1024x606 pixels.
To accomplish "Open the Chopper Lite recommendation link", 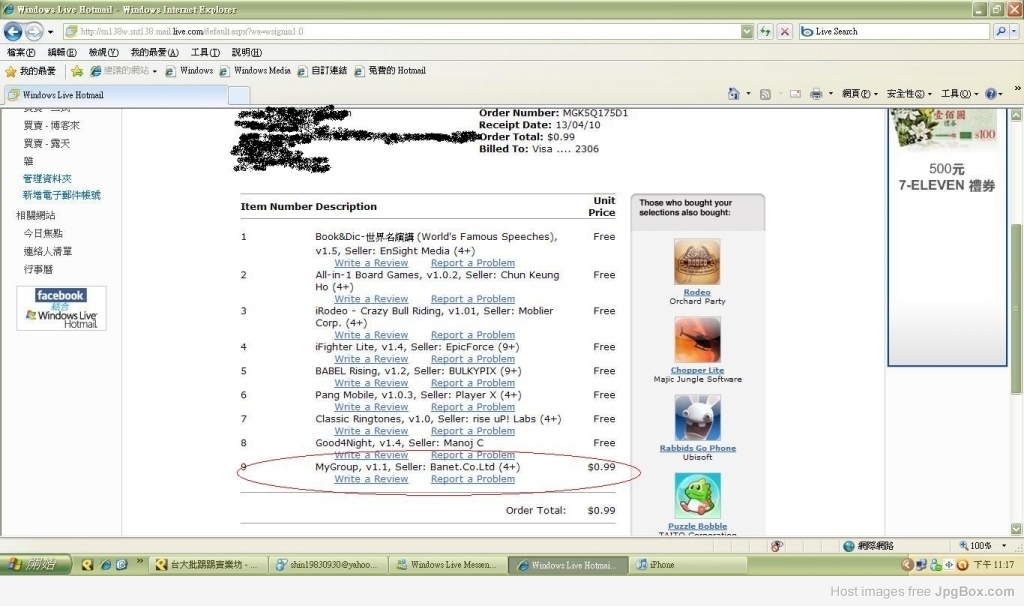I will [697, 370].
